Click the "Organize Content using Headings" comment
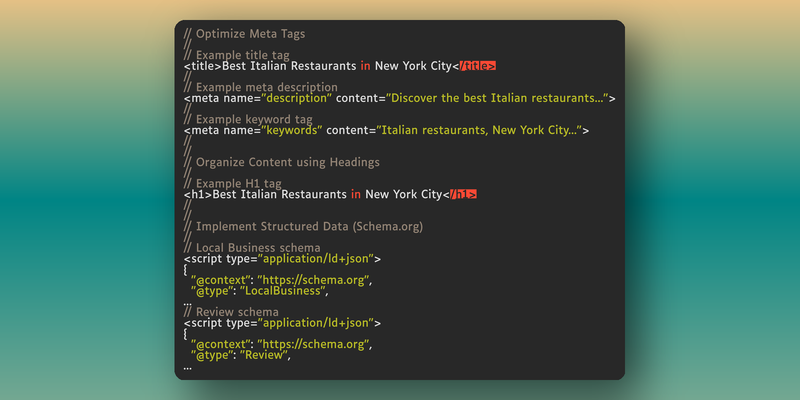This screenshot has height=400, width=800. pyautogui.click(x=287, y=162)
